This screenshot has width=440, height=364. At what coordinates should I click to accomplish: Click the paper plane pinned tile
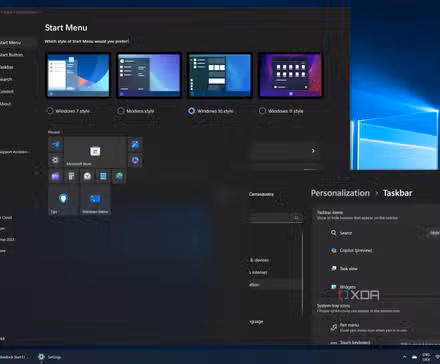point(55,144)
